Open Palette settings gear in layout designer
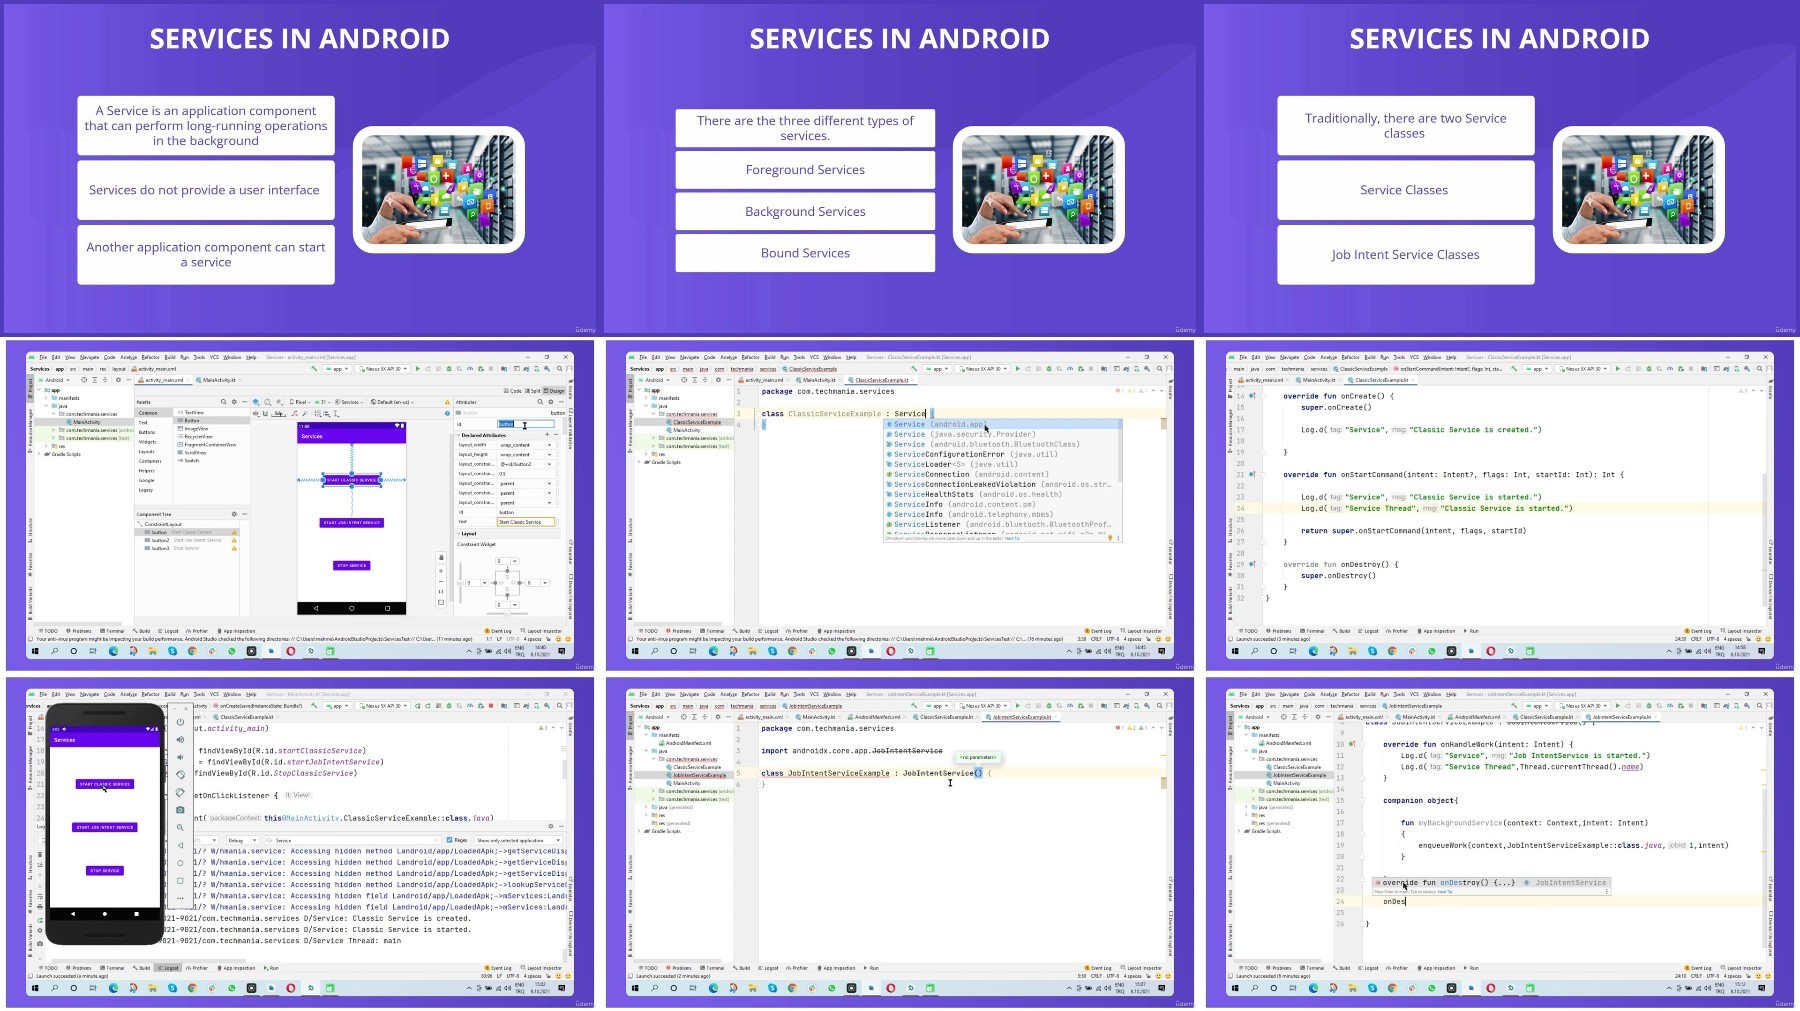The height and width of the screenshot is (1011, 1800). pos(234,402)
